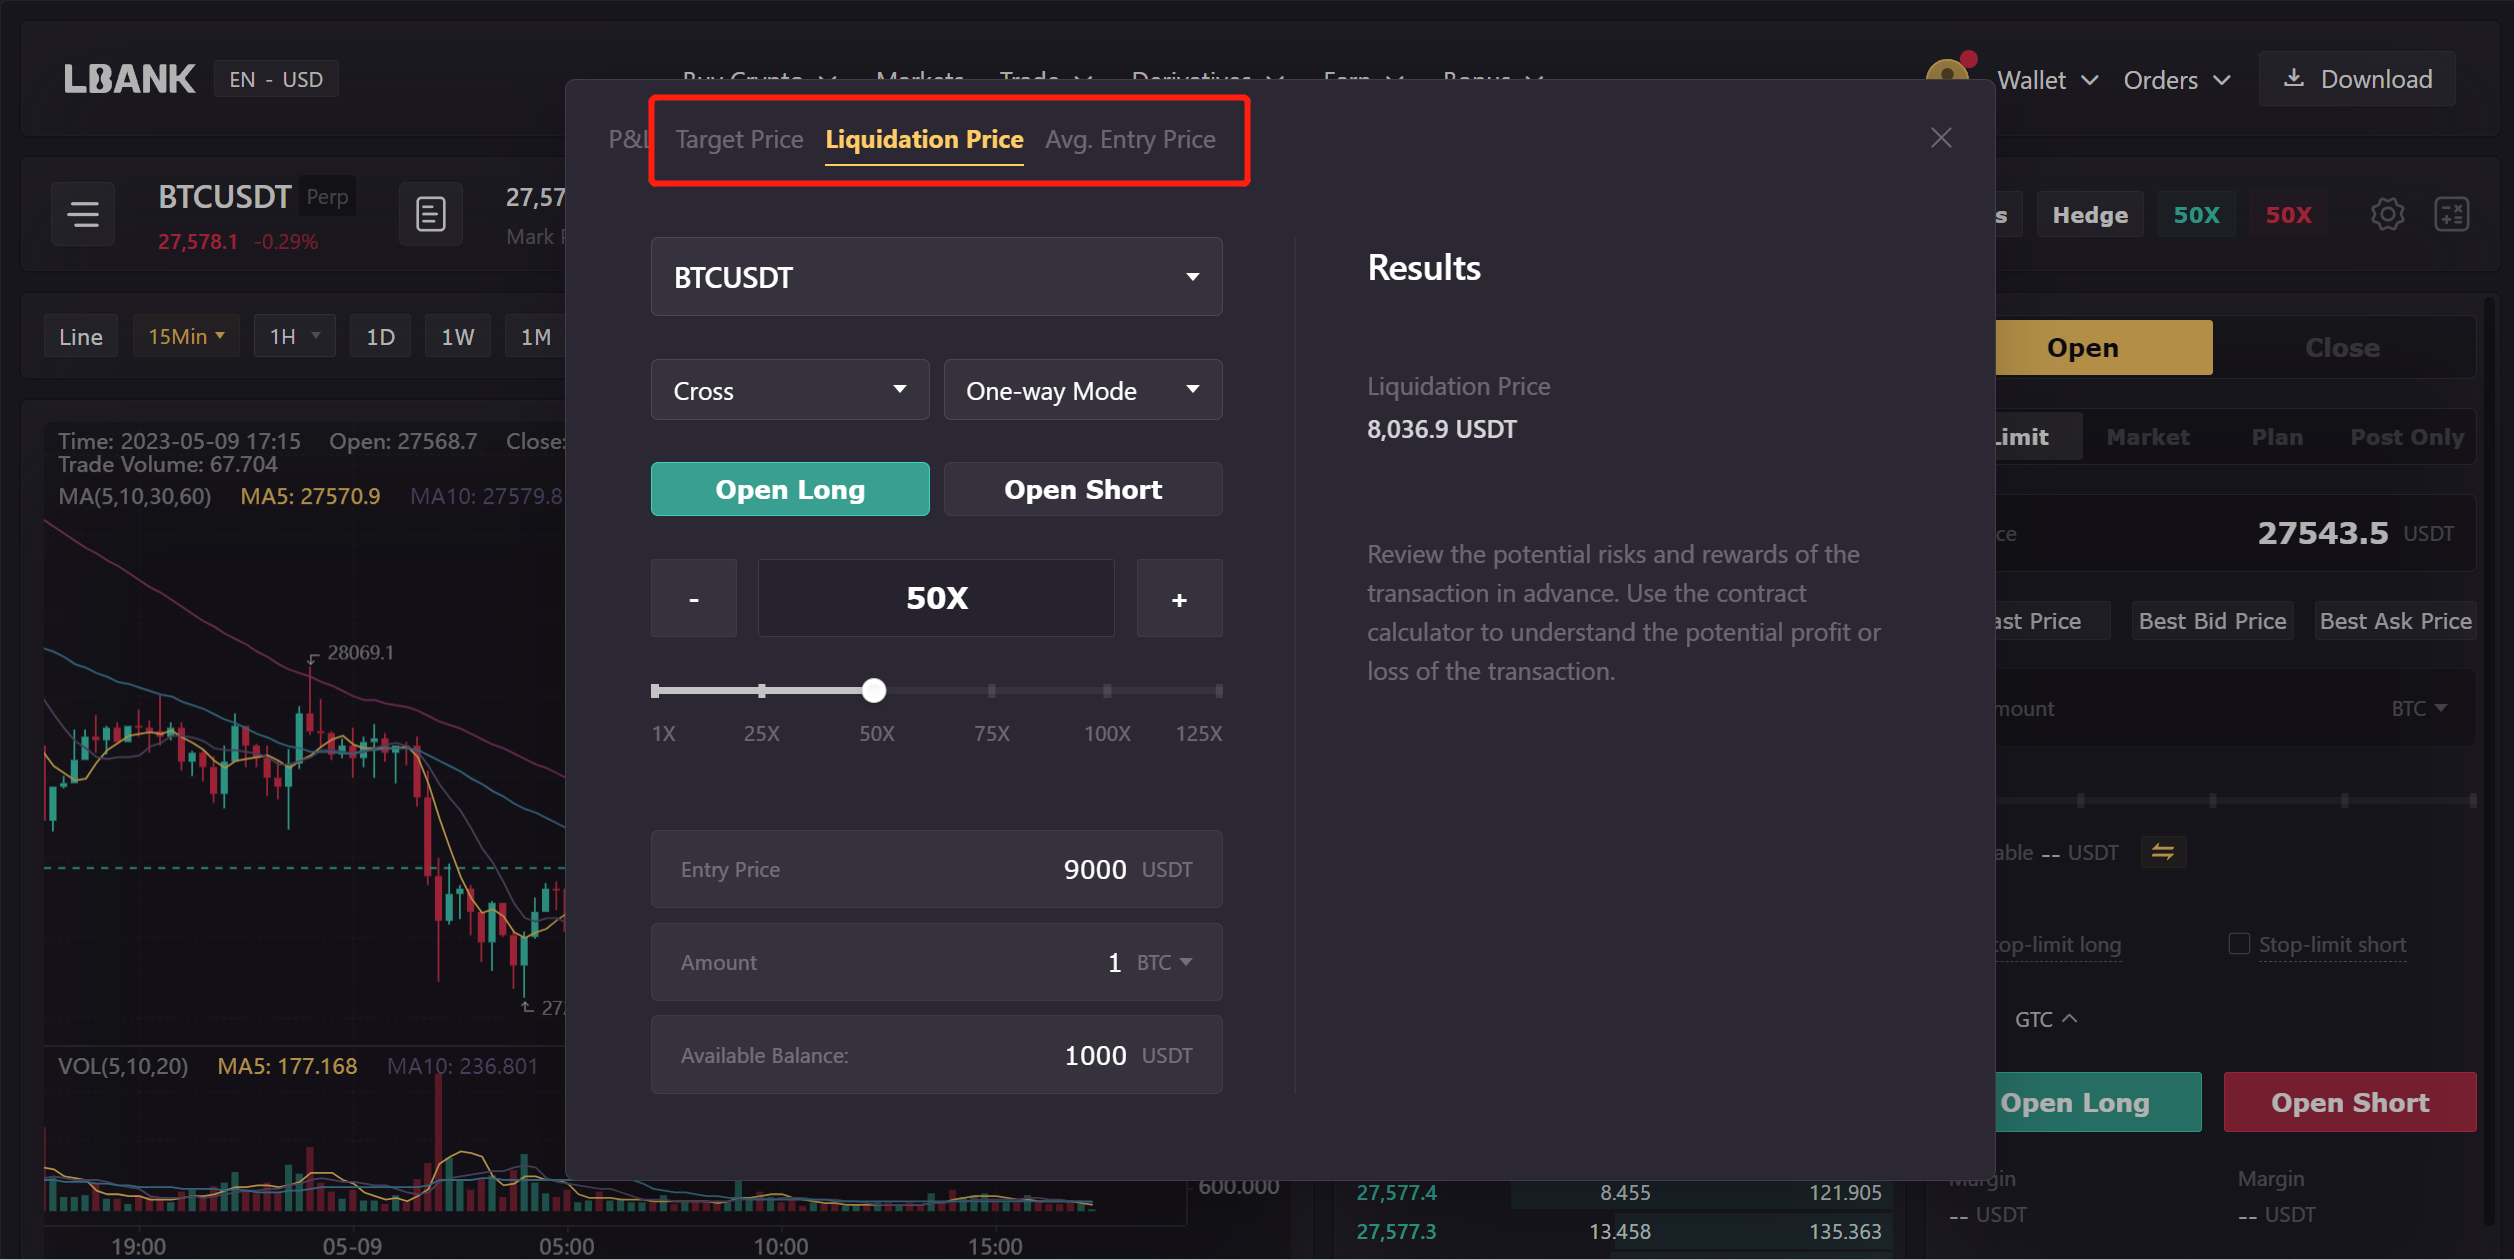Enable Stop-limit short checkbox
Image resolution: width=2514 pixels, height=1260 pixels.
[2239, 944]
